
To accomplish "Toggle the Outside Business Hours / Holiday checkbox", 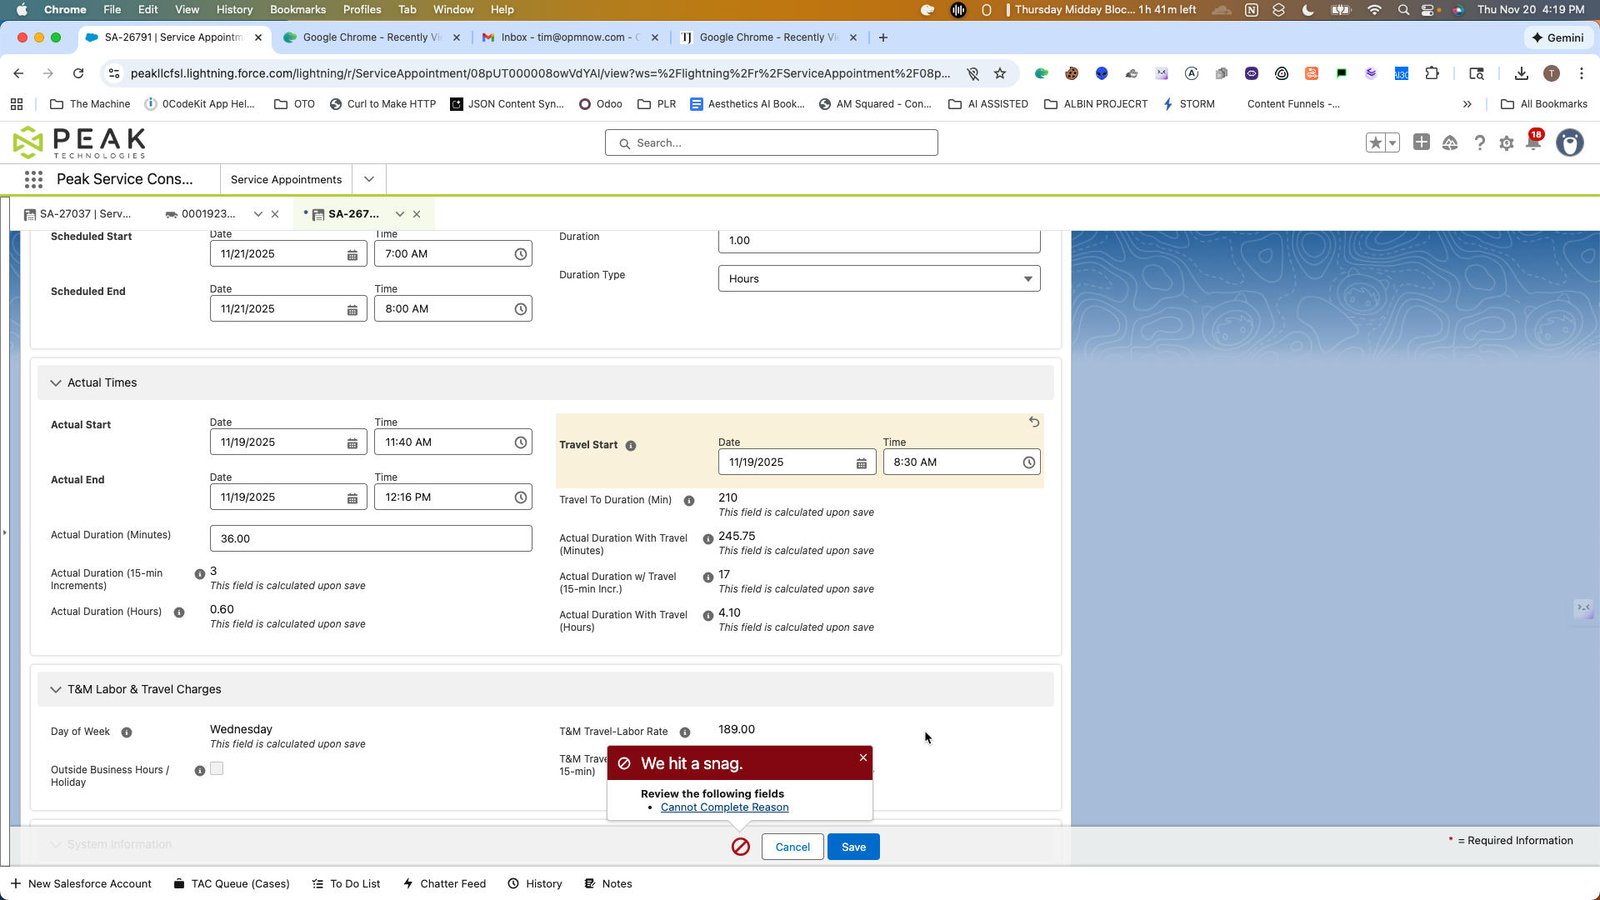I will click(x=217, y=769).
